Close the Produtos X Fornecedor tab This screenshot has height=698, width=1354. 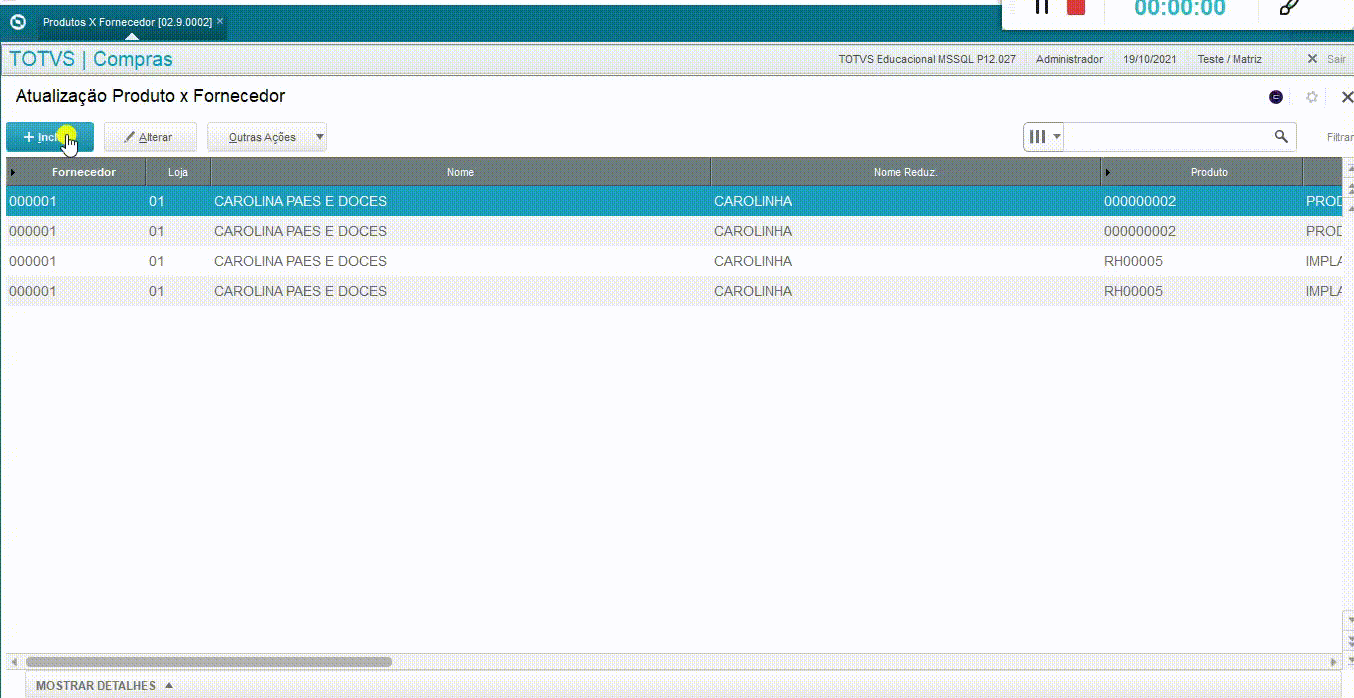tap(220, 21)
